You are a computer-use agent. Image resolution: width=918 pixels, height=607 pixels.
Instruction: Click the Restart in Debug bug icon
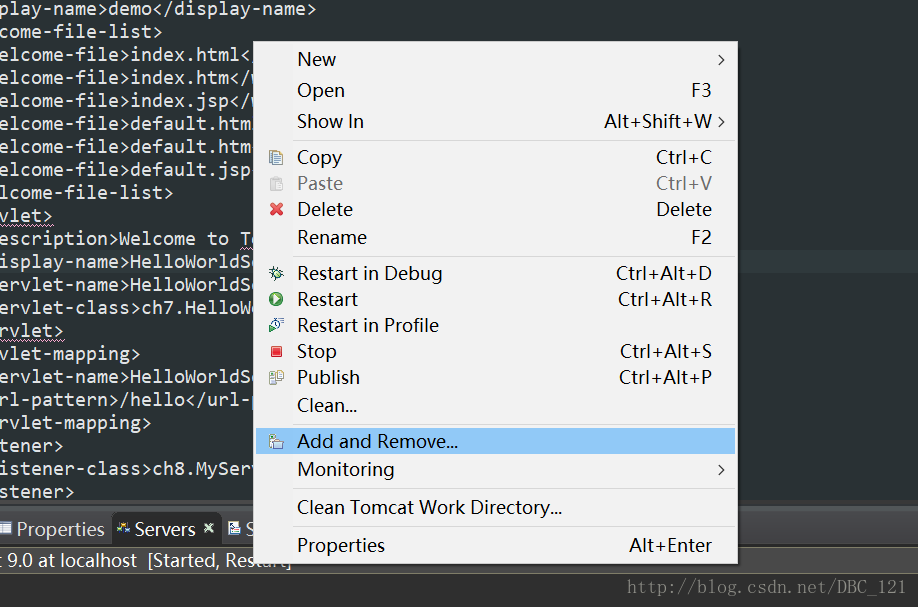(x=277, y=274)
